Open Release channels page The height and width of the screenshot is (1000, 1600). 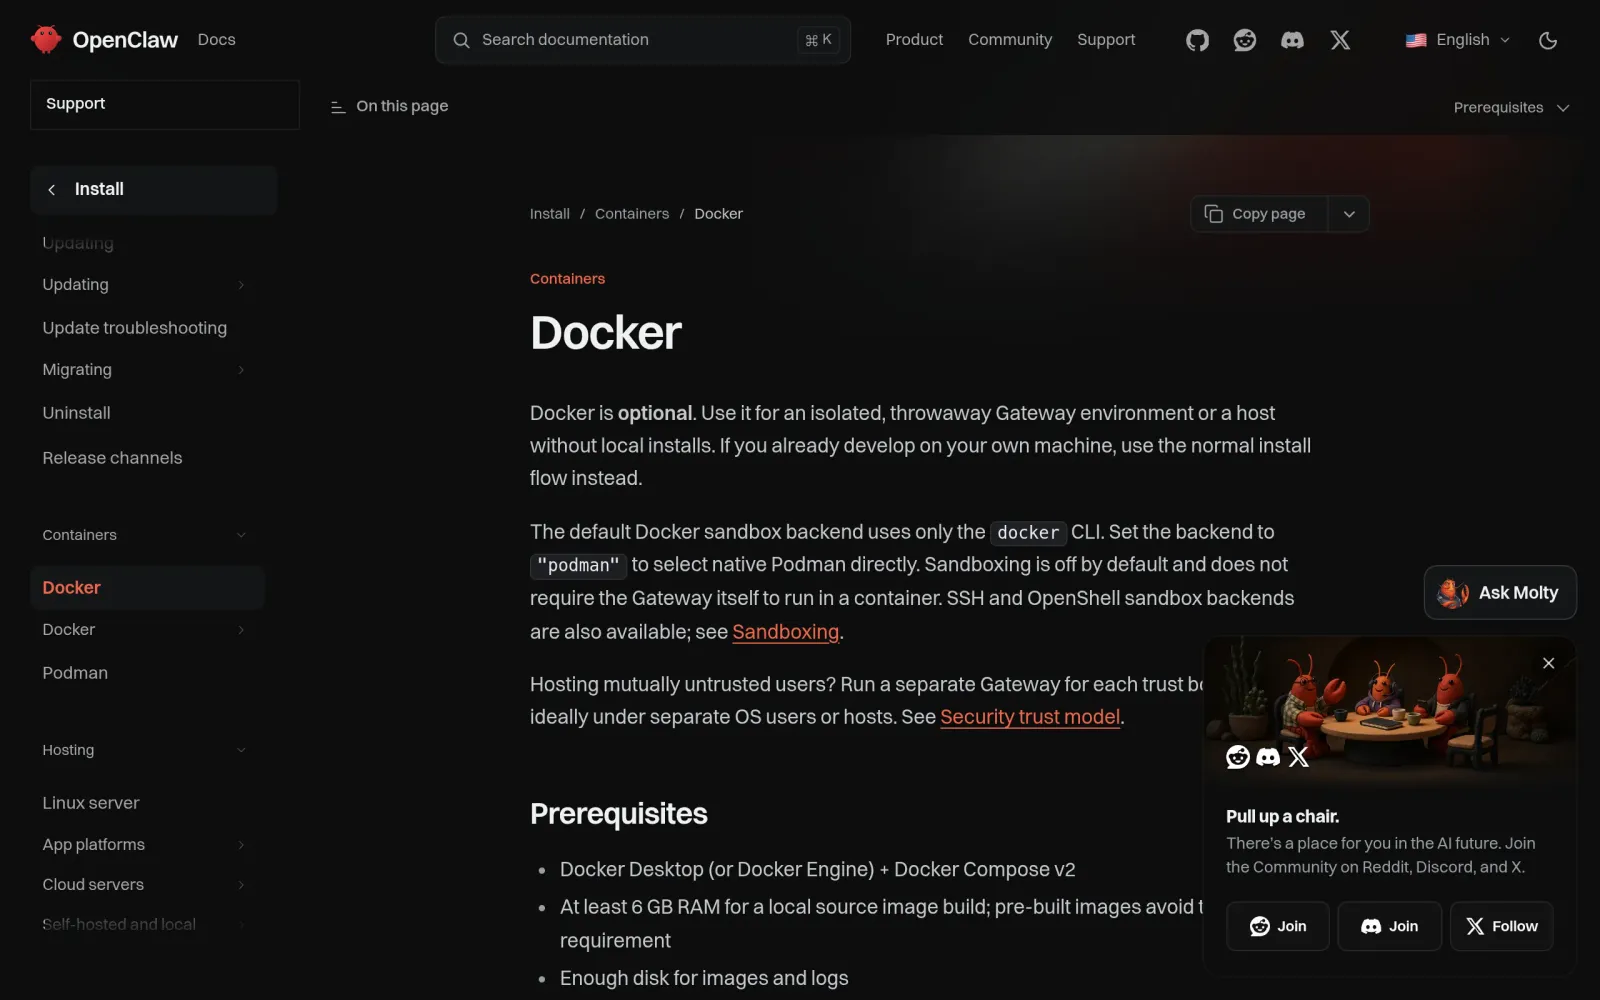pyautogui.click(x=112, y=458)
